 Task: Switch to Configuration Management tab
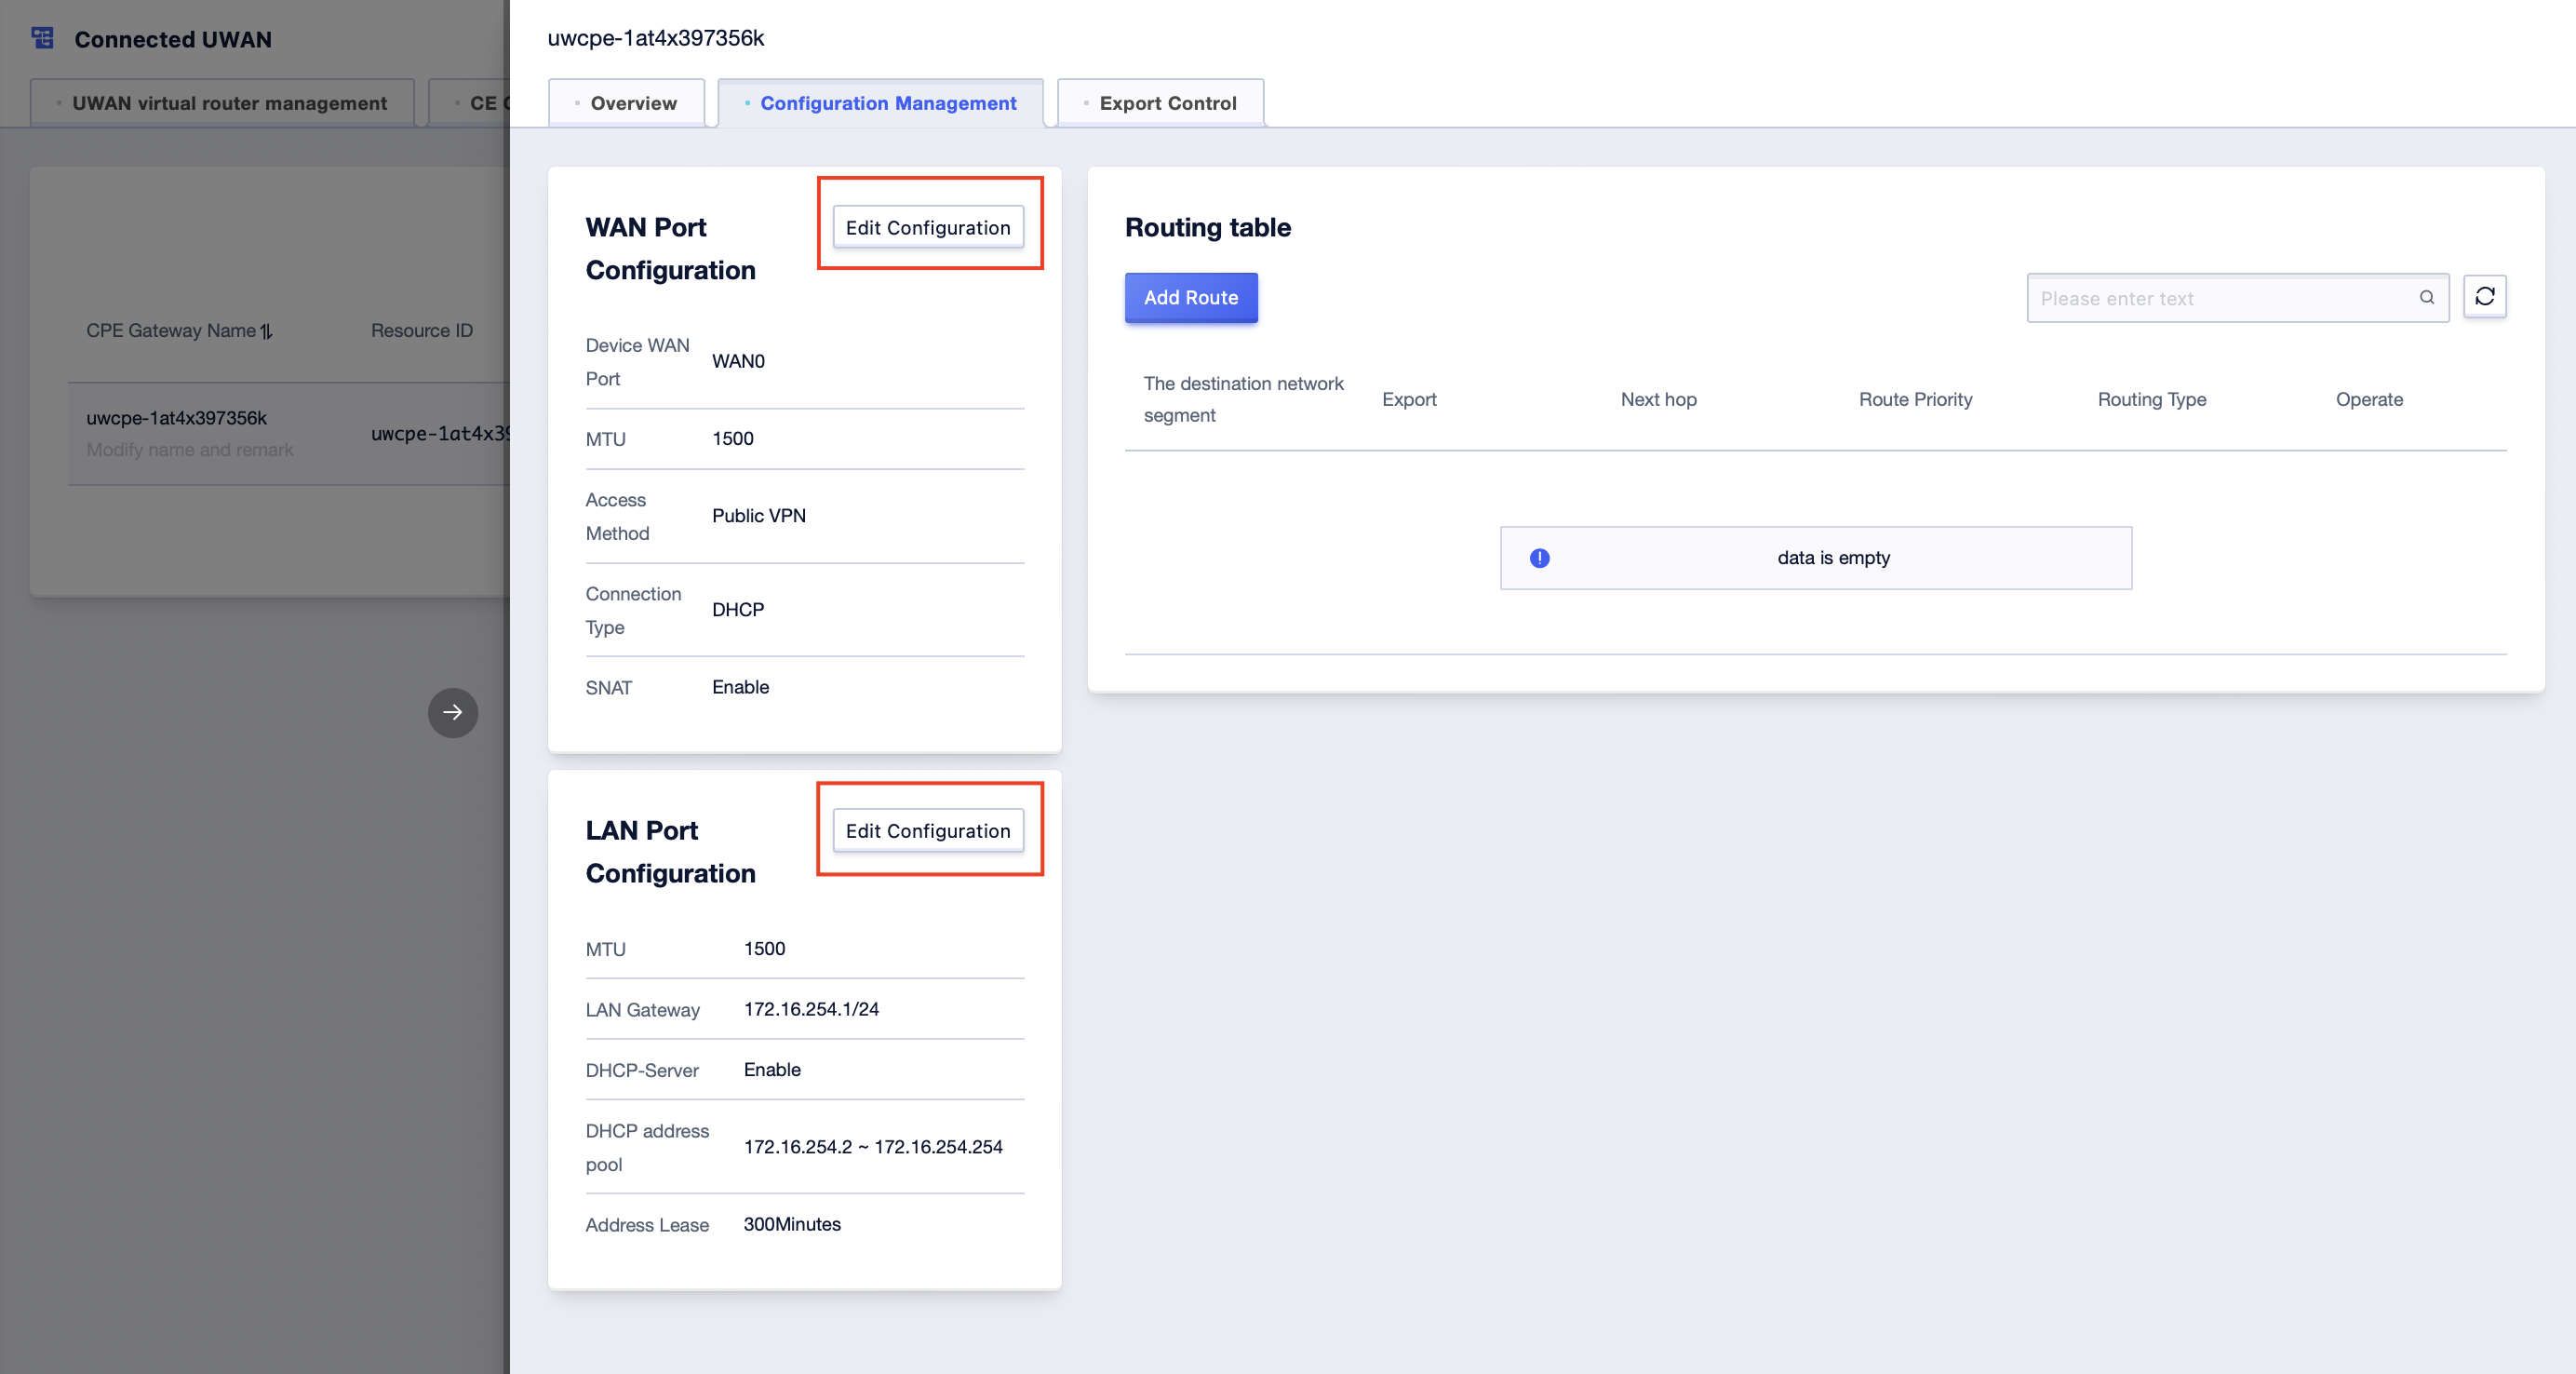pos(880,103)
